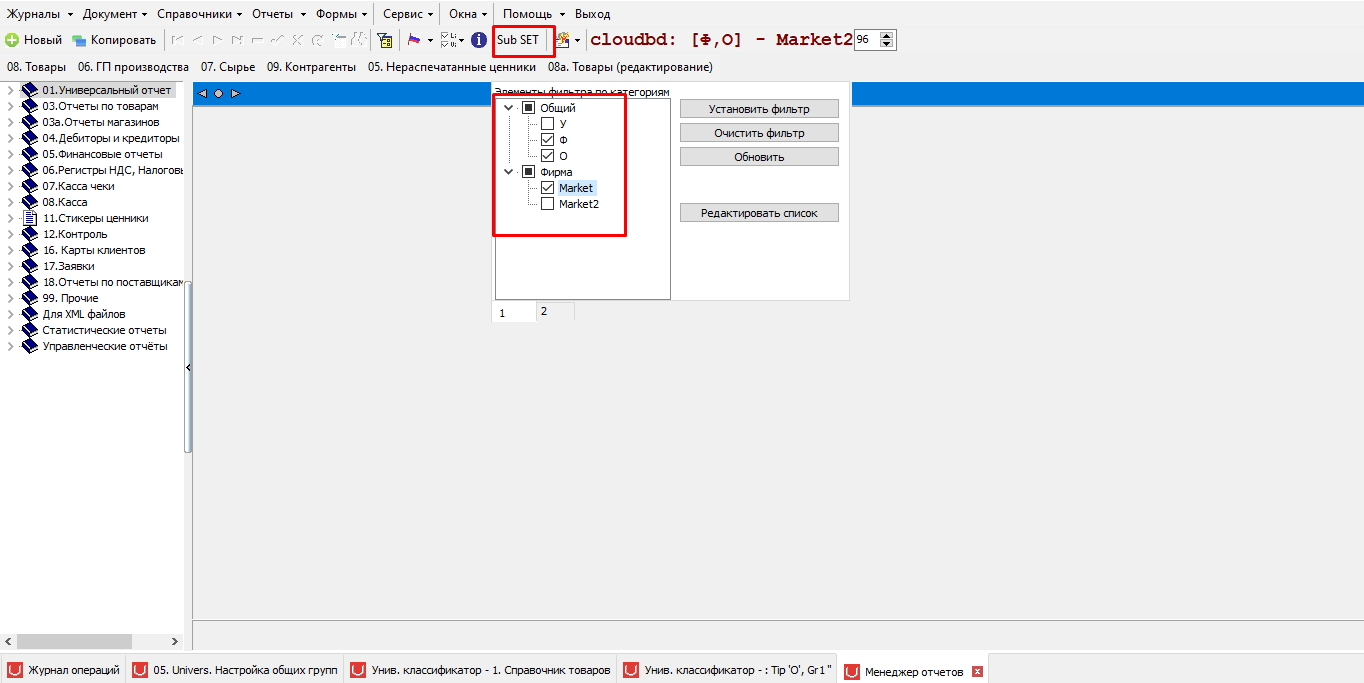1364x683 pixels.
Task: Close the Менеджер отчетов tab
Action: point(977,672)
